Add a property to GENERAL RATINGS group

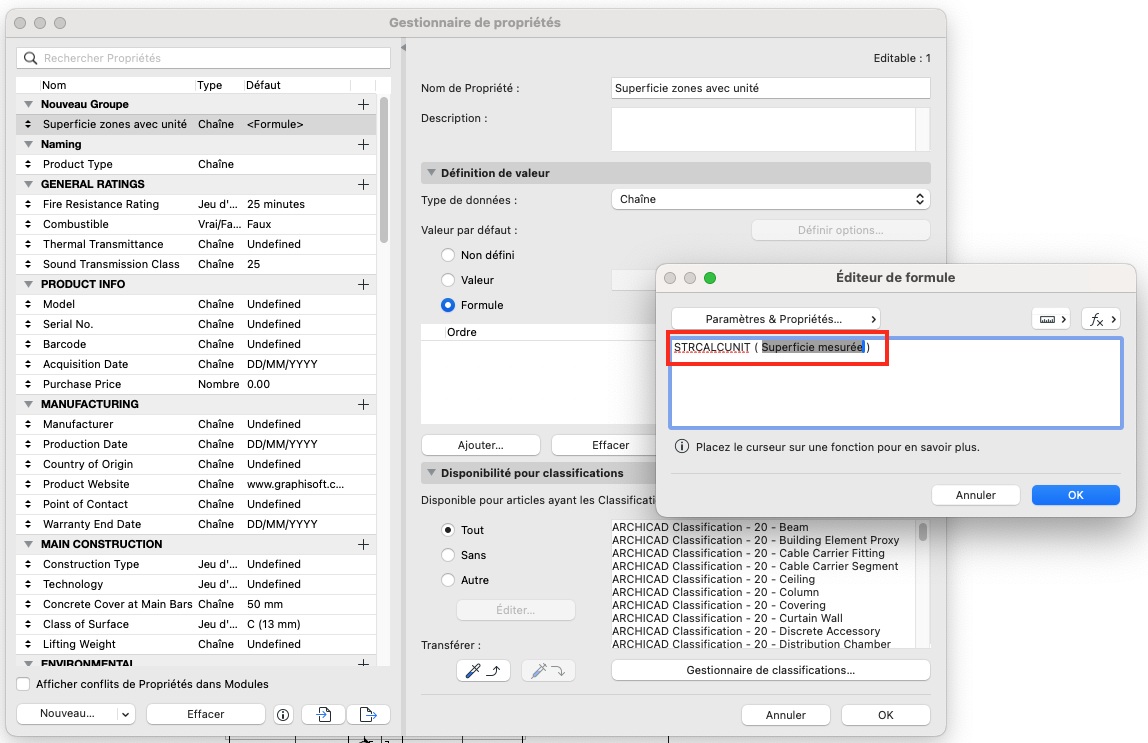tap(363, 184)
